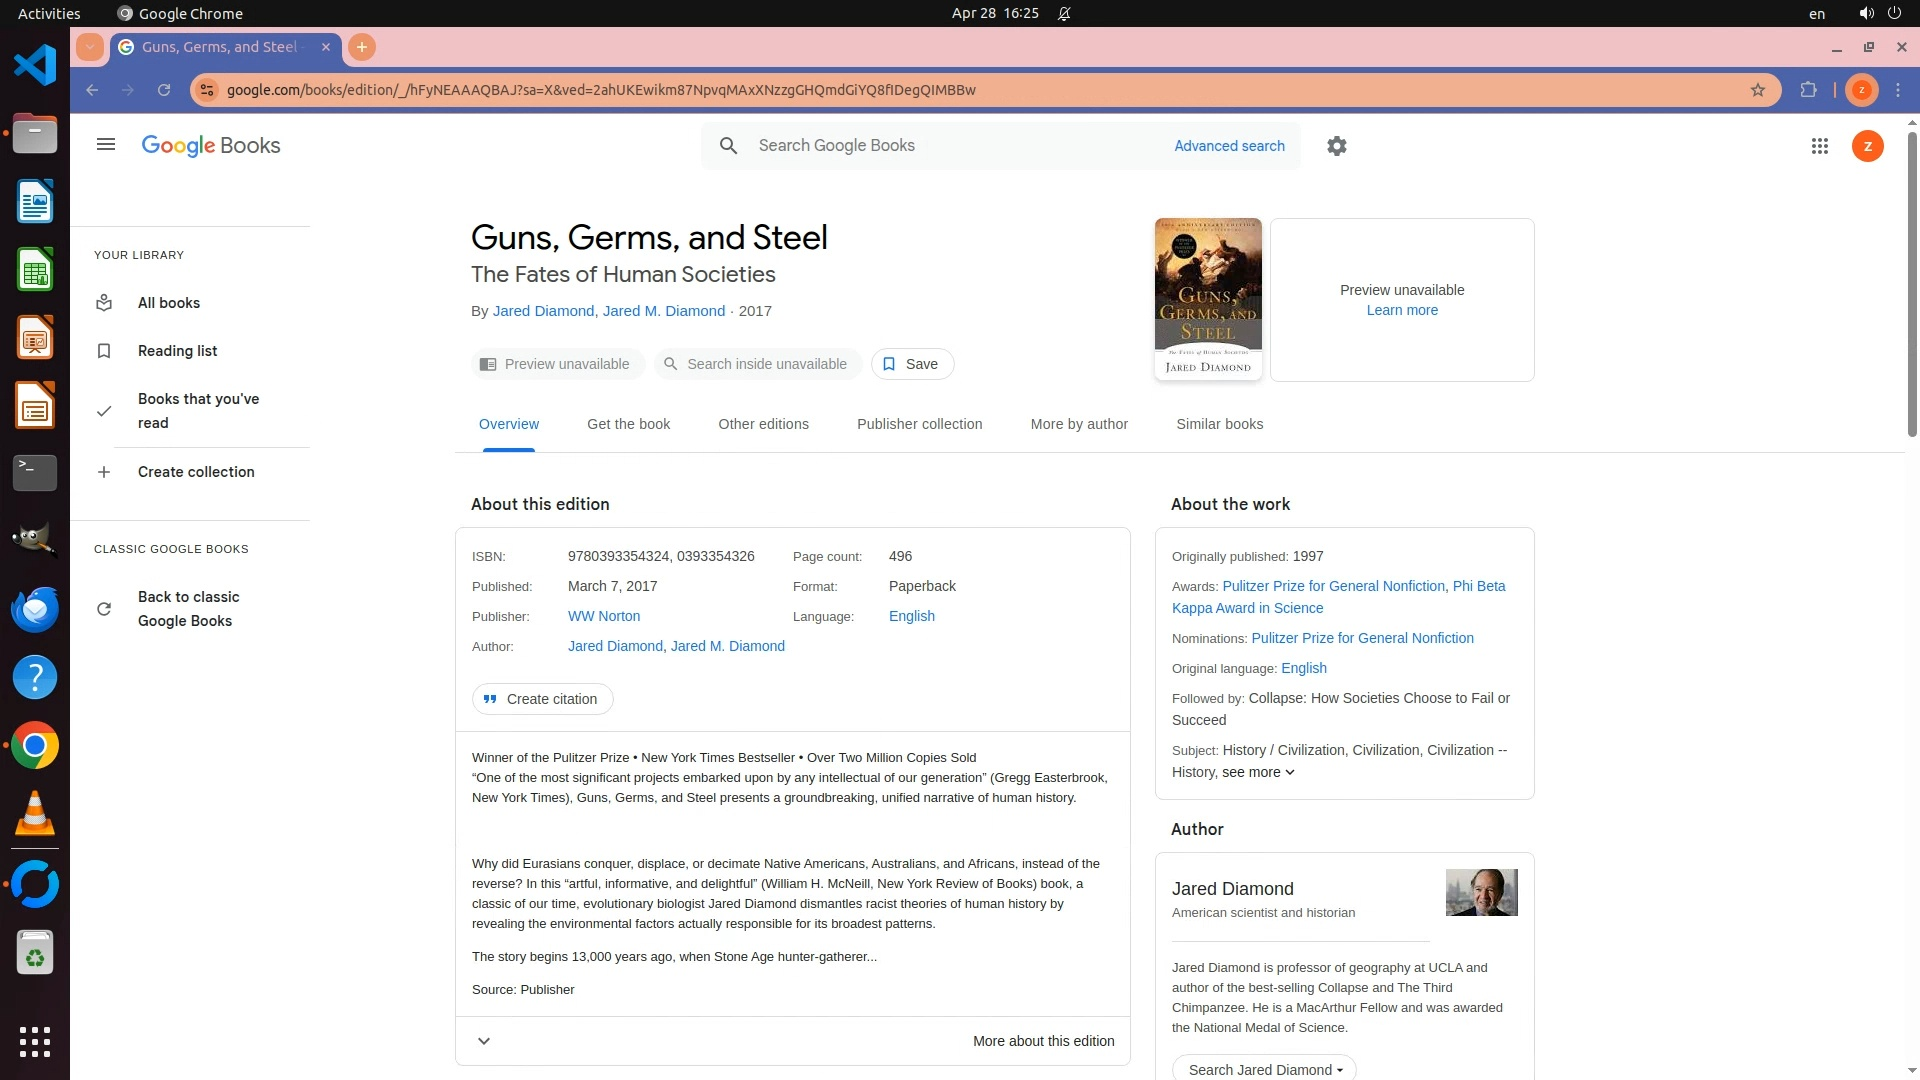The height and width of the screenshot is (1080, 1920).
Task: Open the Google apps grid icon
Action: pos(1820,146)
